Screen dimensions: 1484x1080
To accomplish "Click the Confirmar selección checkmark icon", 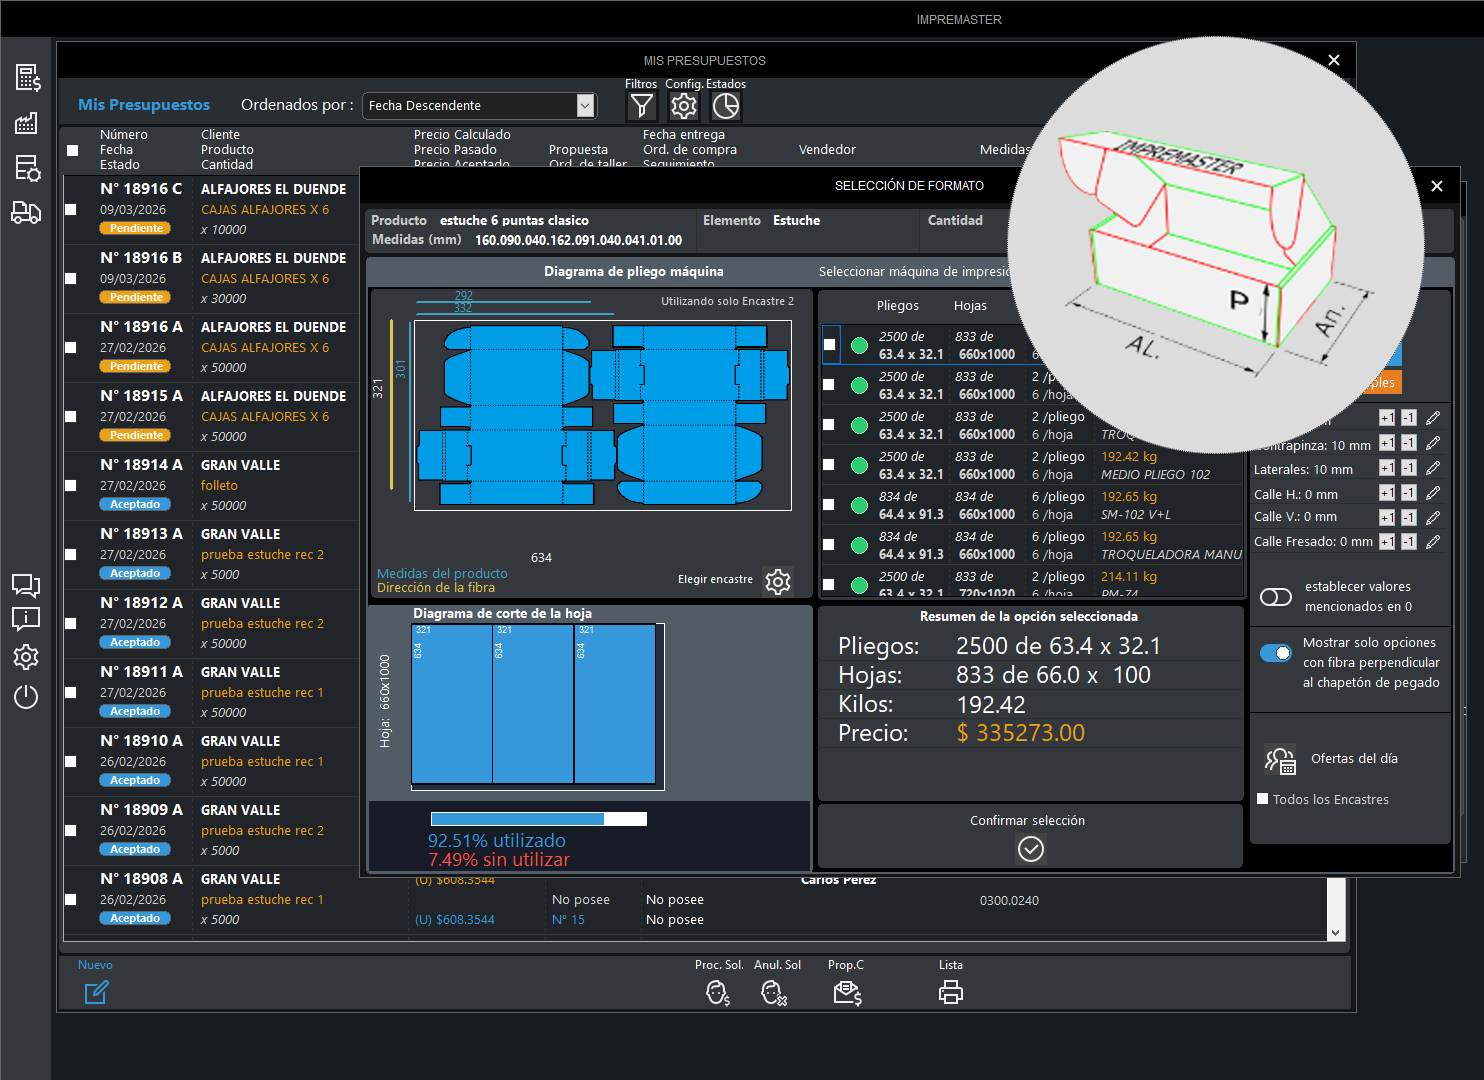I will pos(1030,849).
